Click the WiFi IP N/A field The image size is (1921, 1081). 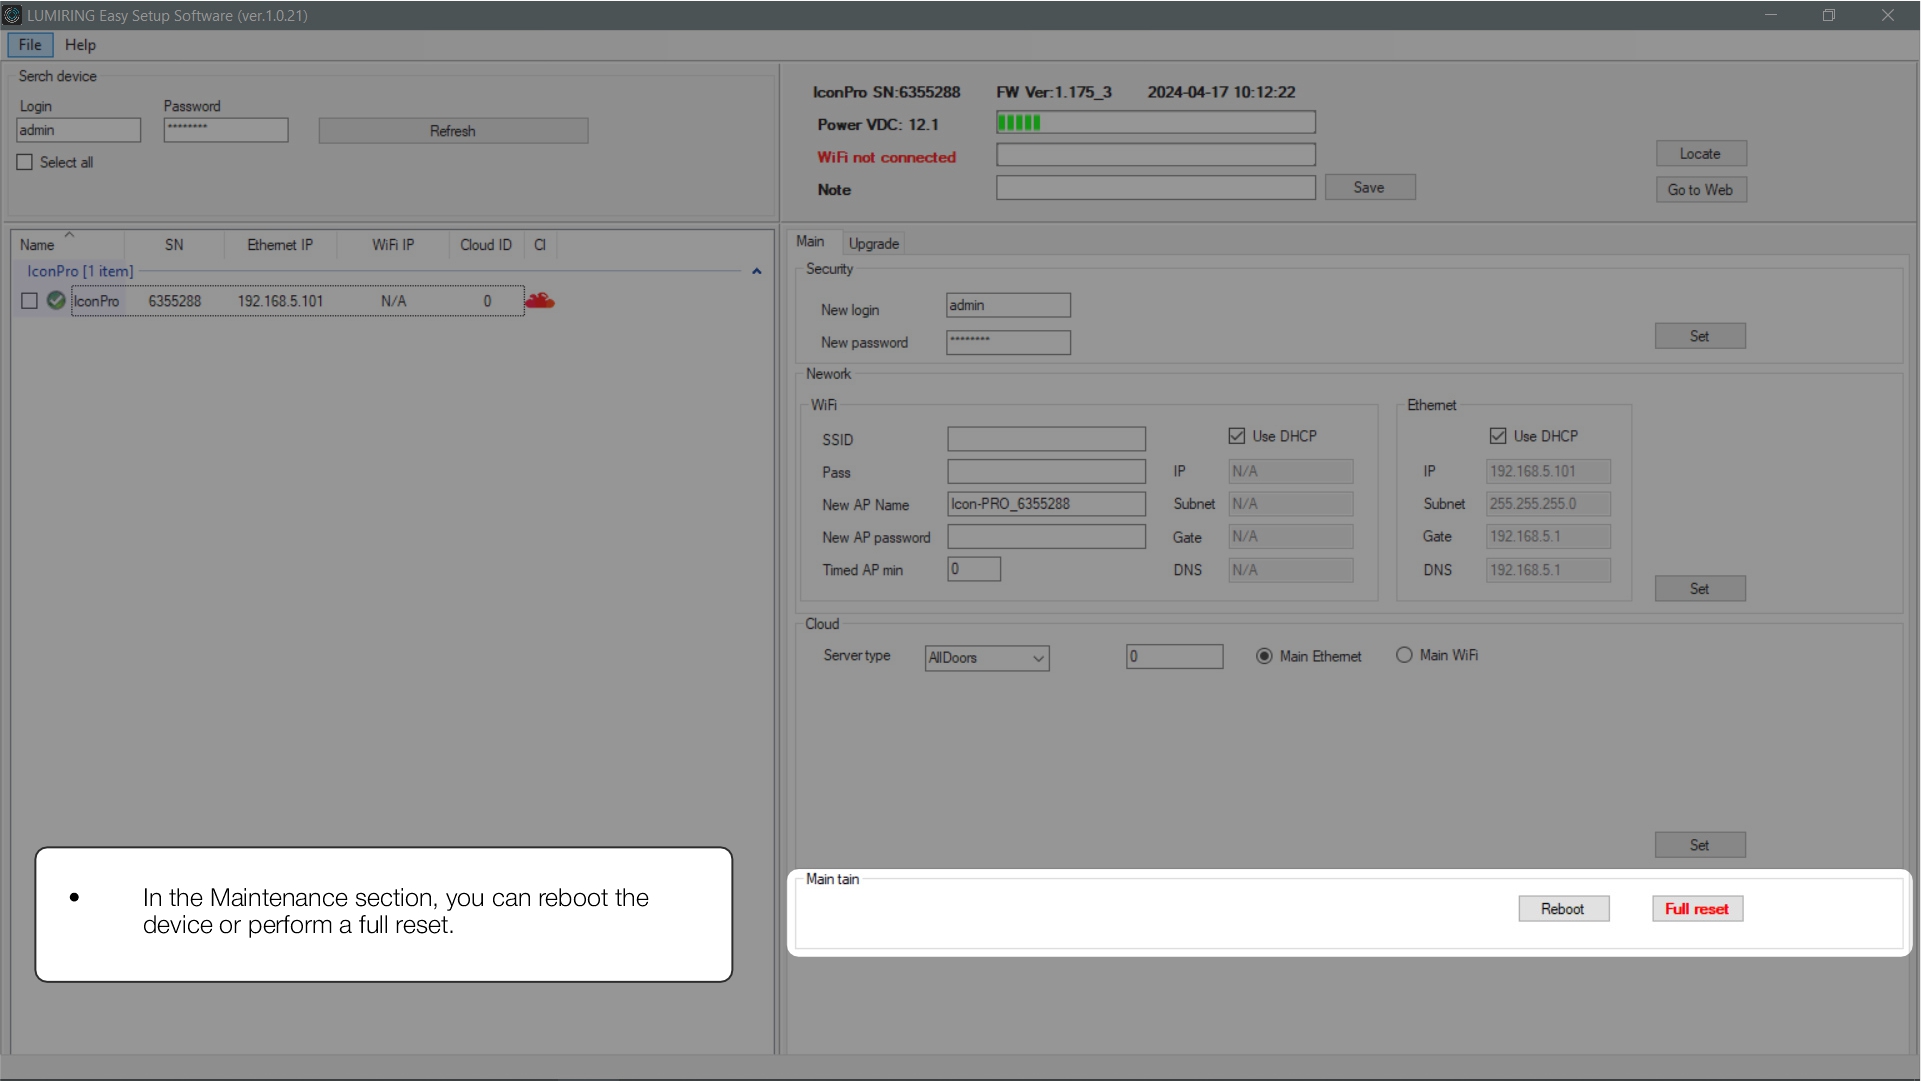point(1291,471)
